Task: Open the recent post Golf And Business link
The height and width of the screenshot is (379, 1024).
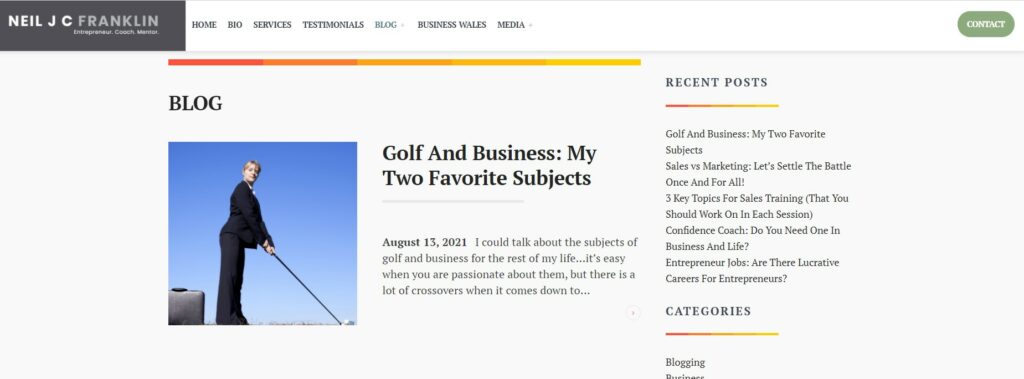Action: coord(745,142)
